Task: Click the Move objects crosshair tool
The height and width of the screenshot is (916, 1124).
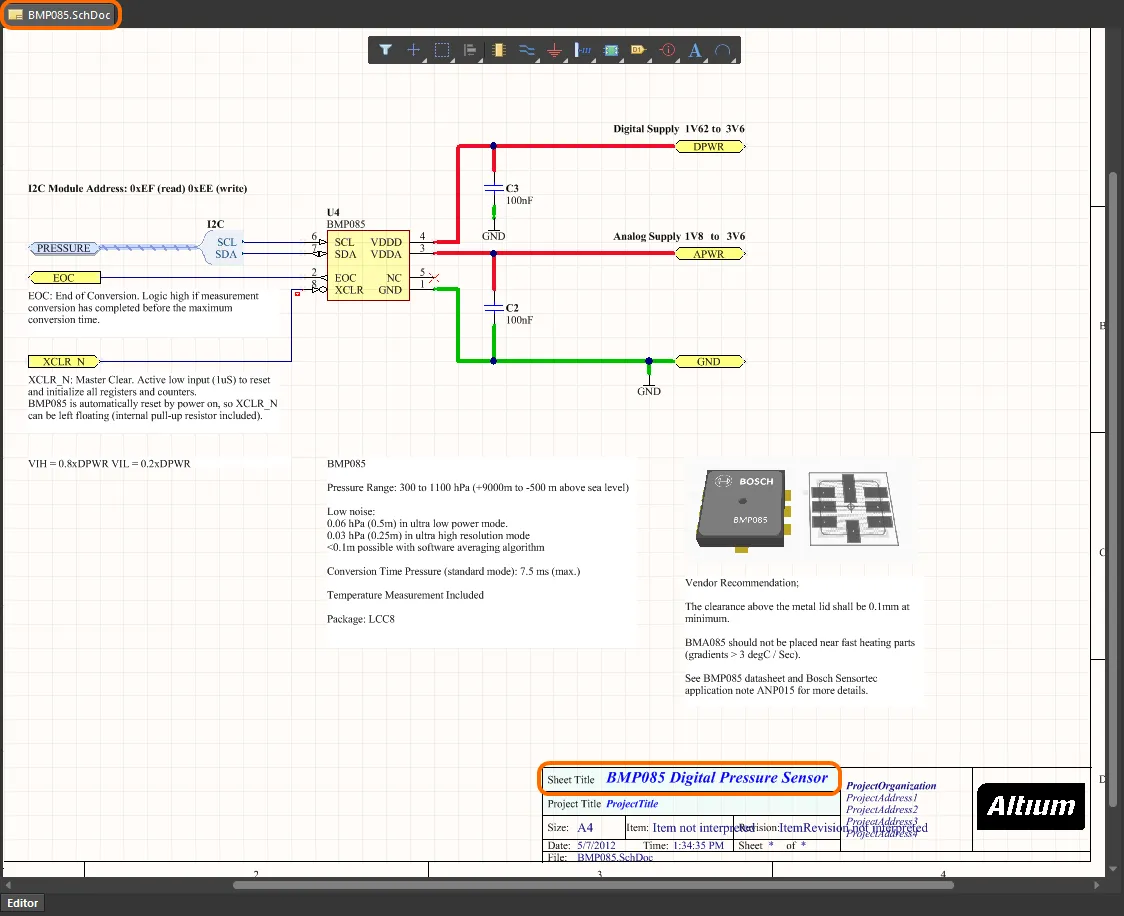Action: pos(414,49)
